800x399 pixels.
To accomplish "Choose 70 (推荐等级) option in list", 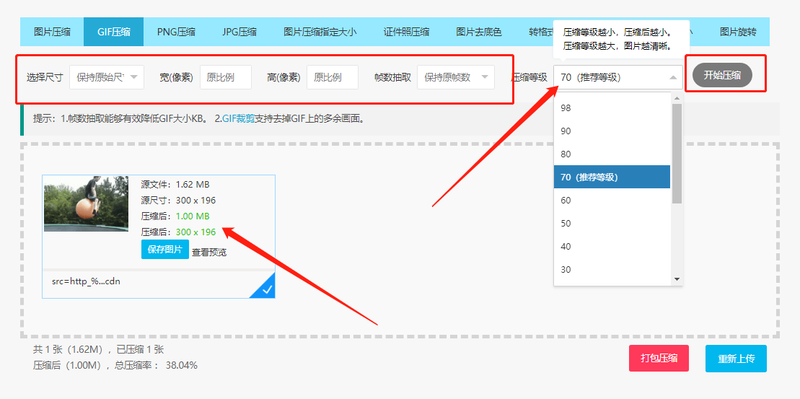I will (x=612, y=177).
